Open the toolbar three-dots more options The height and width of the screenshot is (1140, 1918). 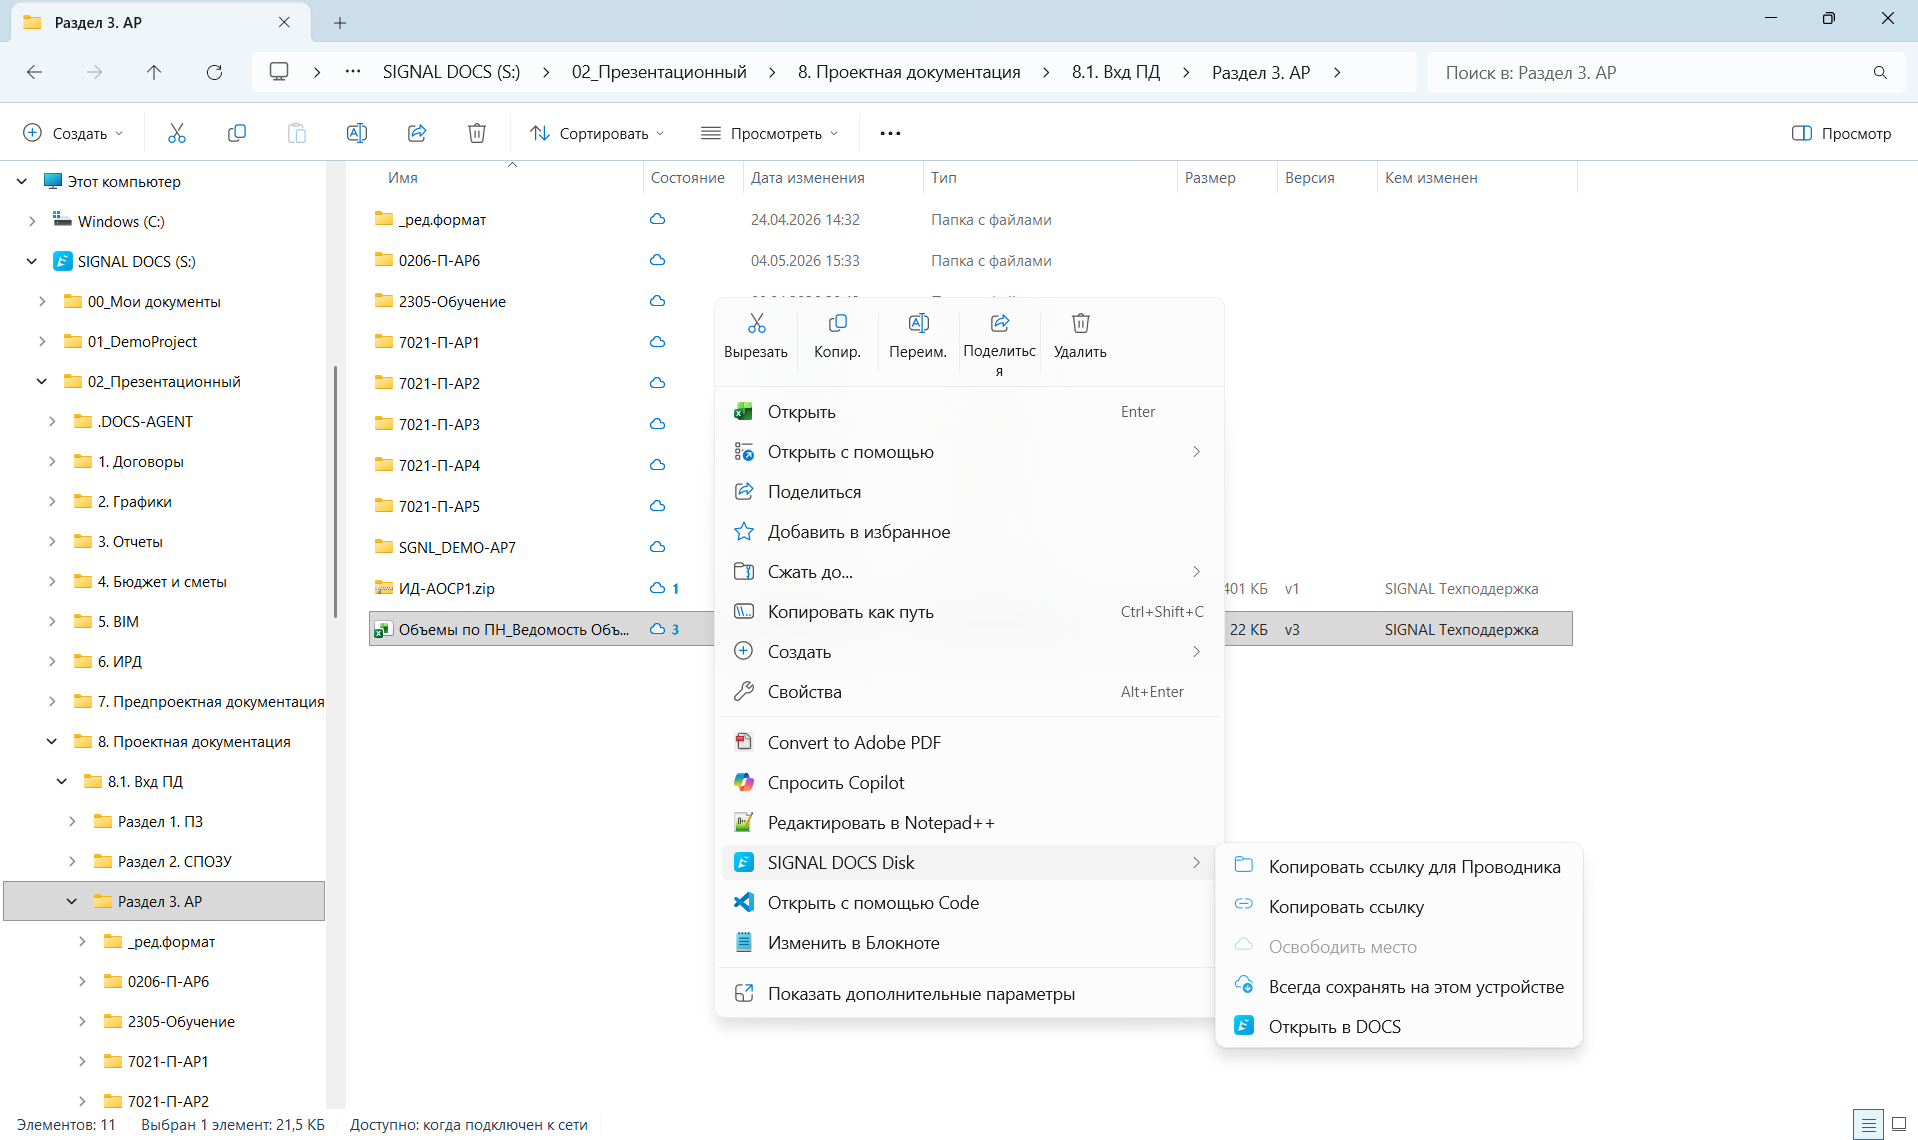pyautogui.click(x=890, y=133)
